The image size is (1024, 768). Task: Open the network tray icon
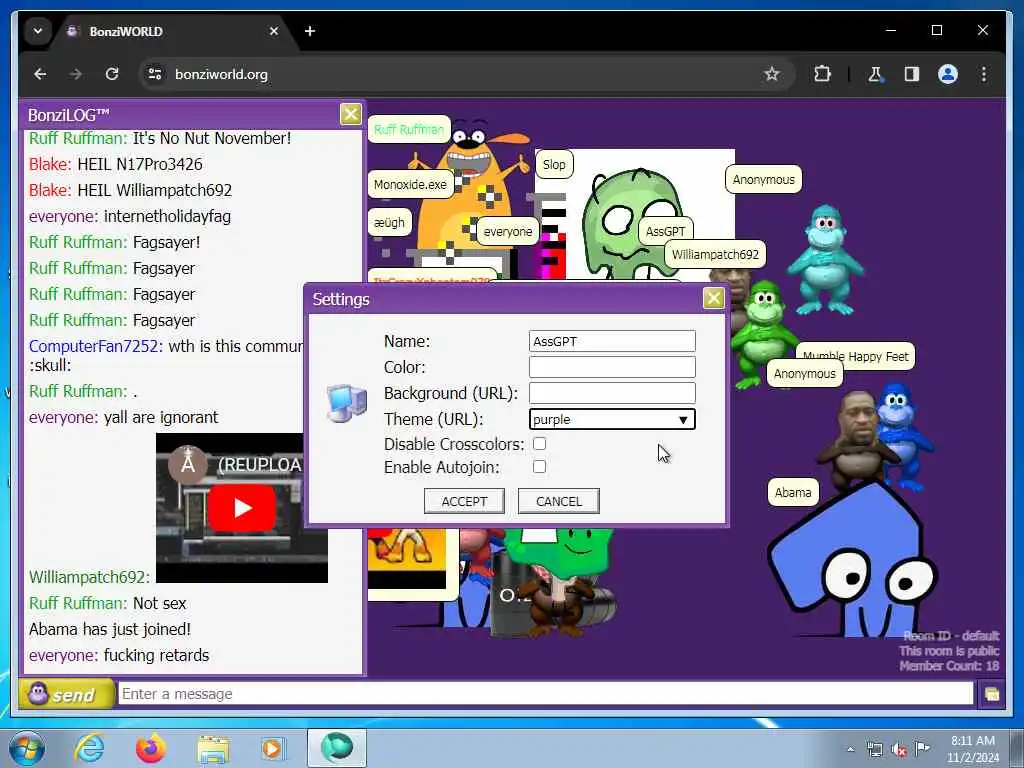[874, 749]
